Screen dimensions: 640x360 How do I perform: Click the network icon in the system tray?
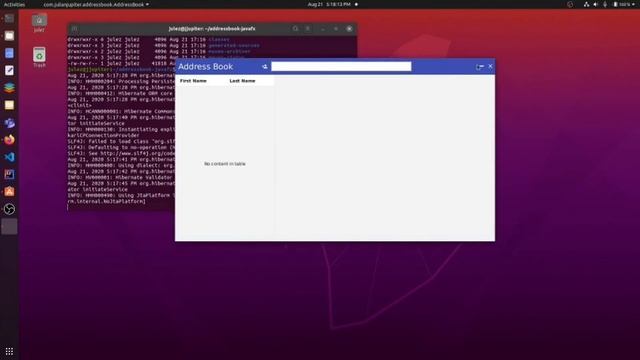[x=586, y=4]
